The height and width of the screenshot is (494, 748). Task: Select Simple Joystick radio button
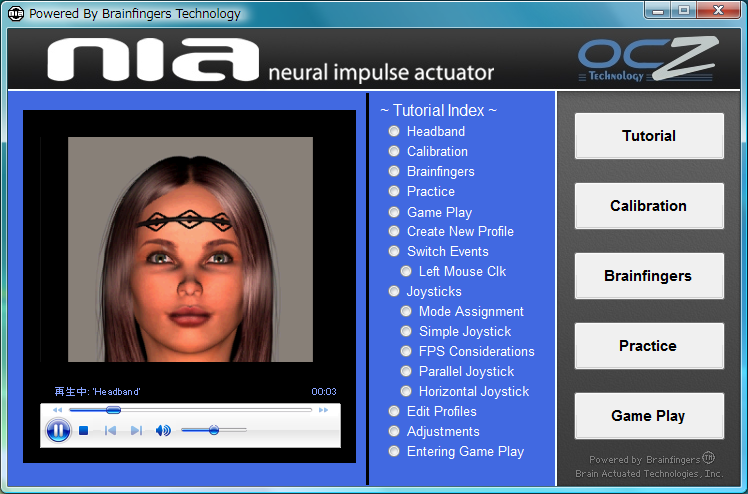pyautogui.click(x=406, y=331)
